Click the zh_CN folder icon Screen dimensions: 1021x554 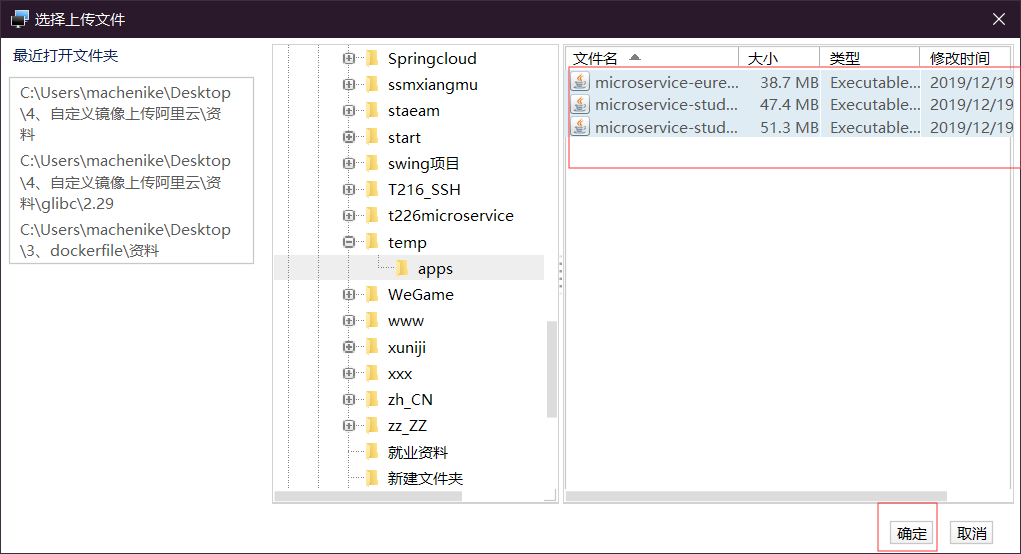click(x=372, y=400)
